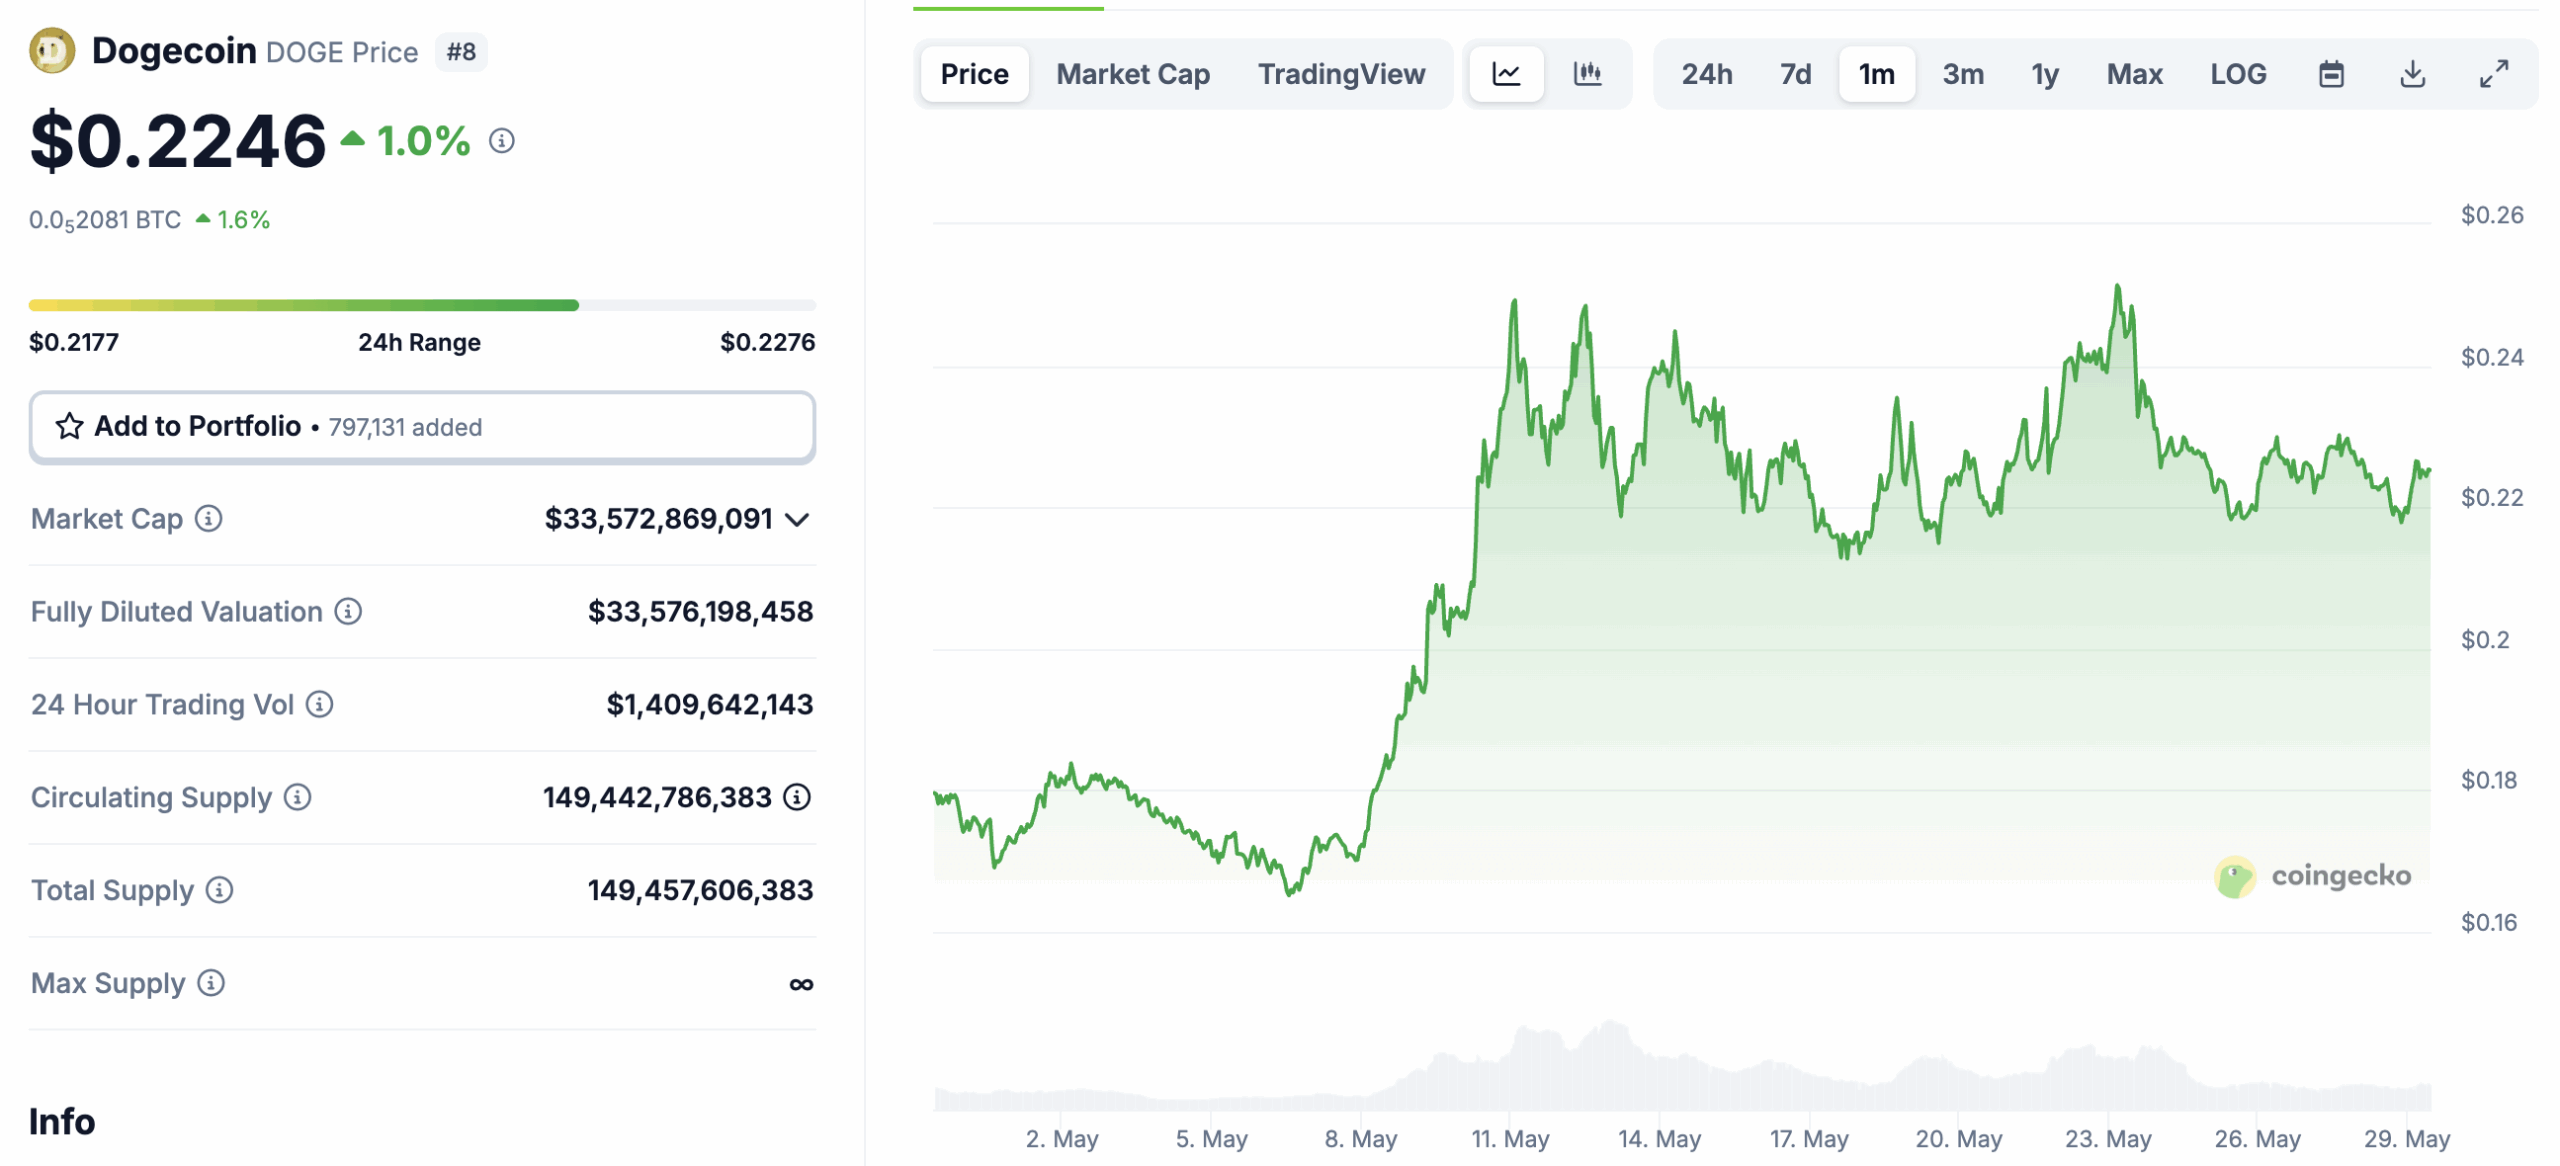
Task: Select the #8 rank badge
Action: pyautogui.click(x=461, y=52)
